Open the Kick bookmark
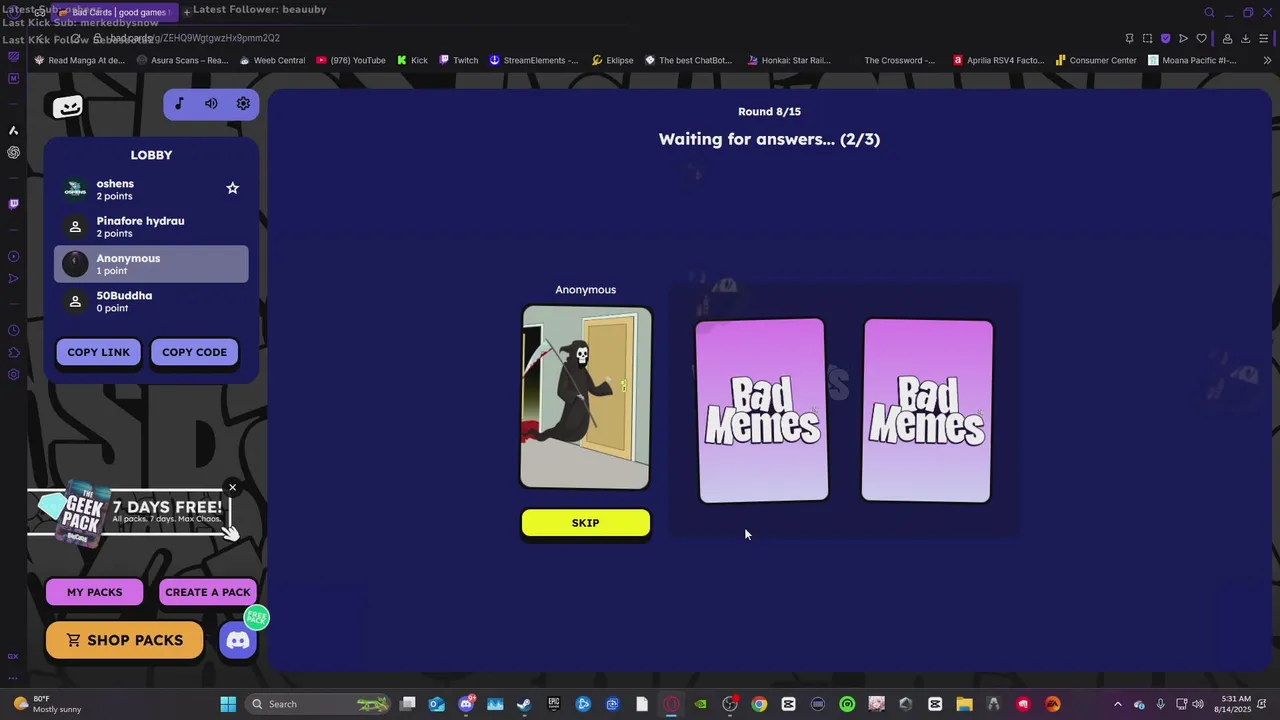This screenshot has height=720, width=1280. (x=412, y=60)
